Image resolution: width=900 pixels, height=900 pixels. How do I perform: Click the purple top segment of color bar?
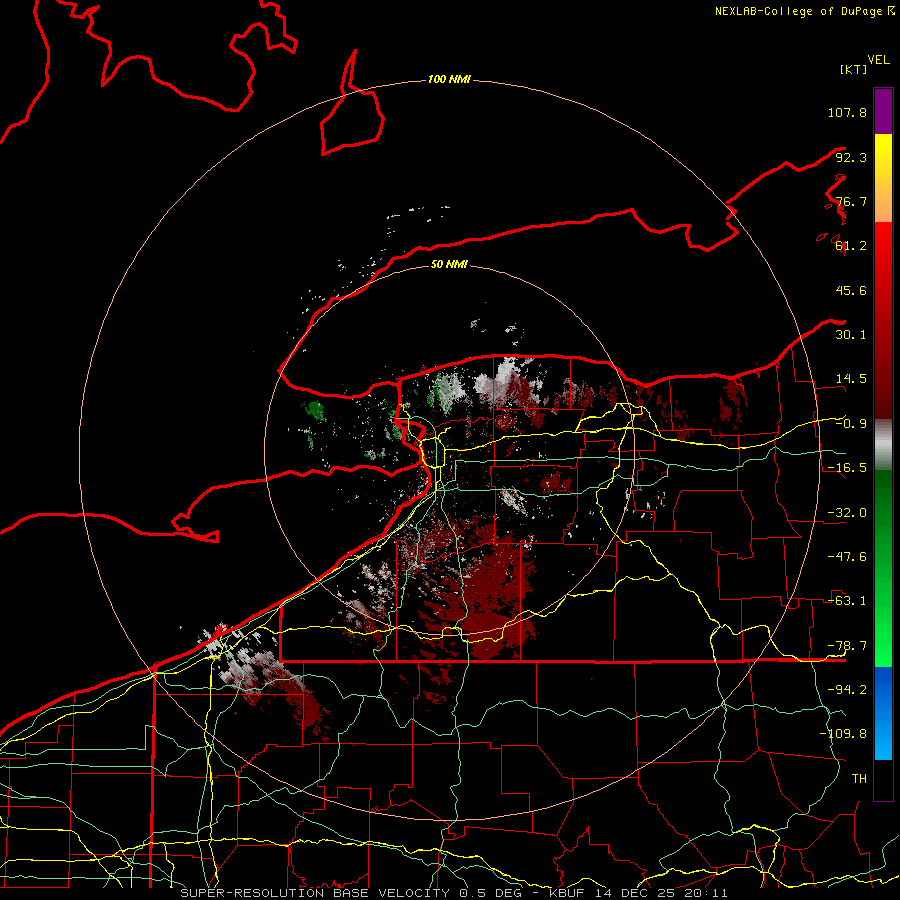pyautogui.click(x=883, y=111)
